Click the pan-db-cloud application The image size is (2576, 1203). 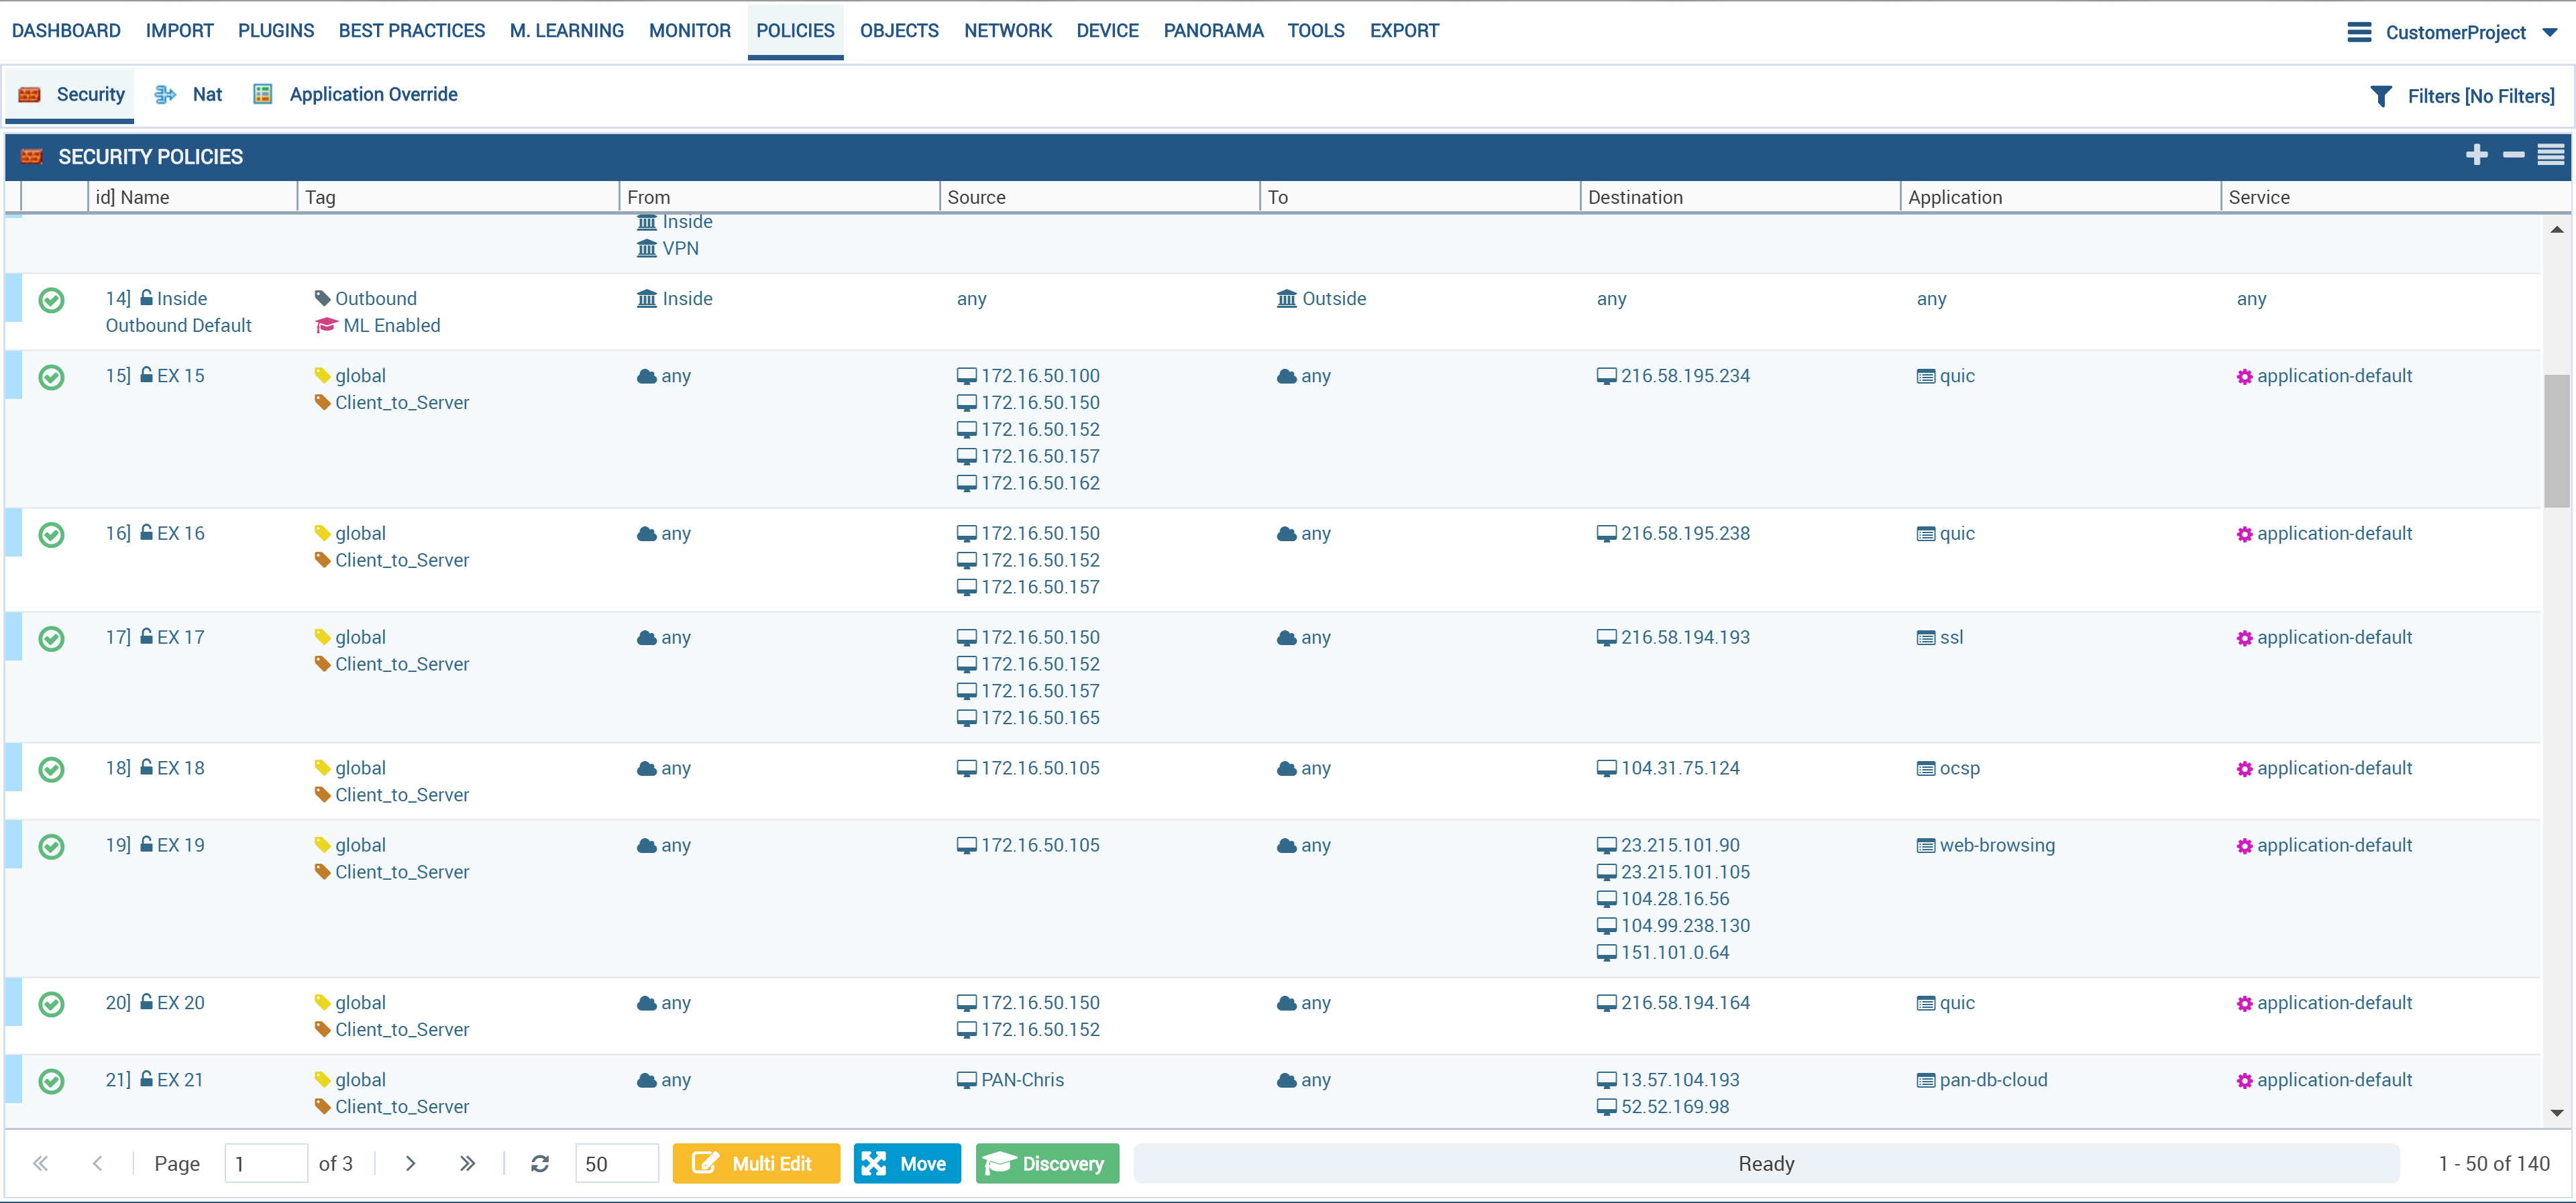point(1993,1080)
